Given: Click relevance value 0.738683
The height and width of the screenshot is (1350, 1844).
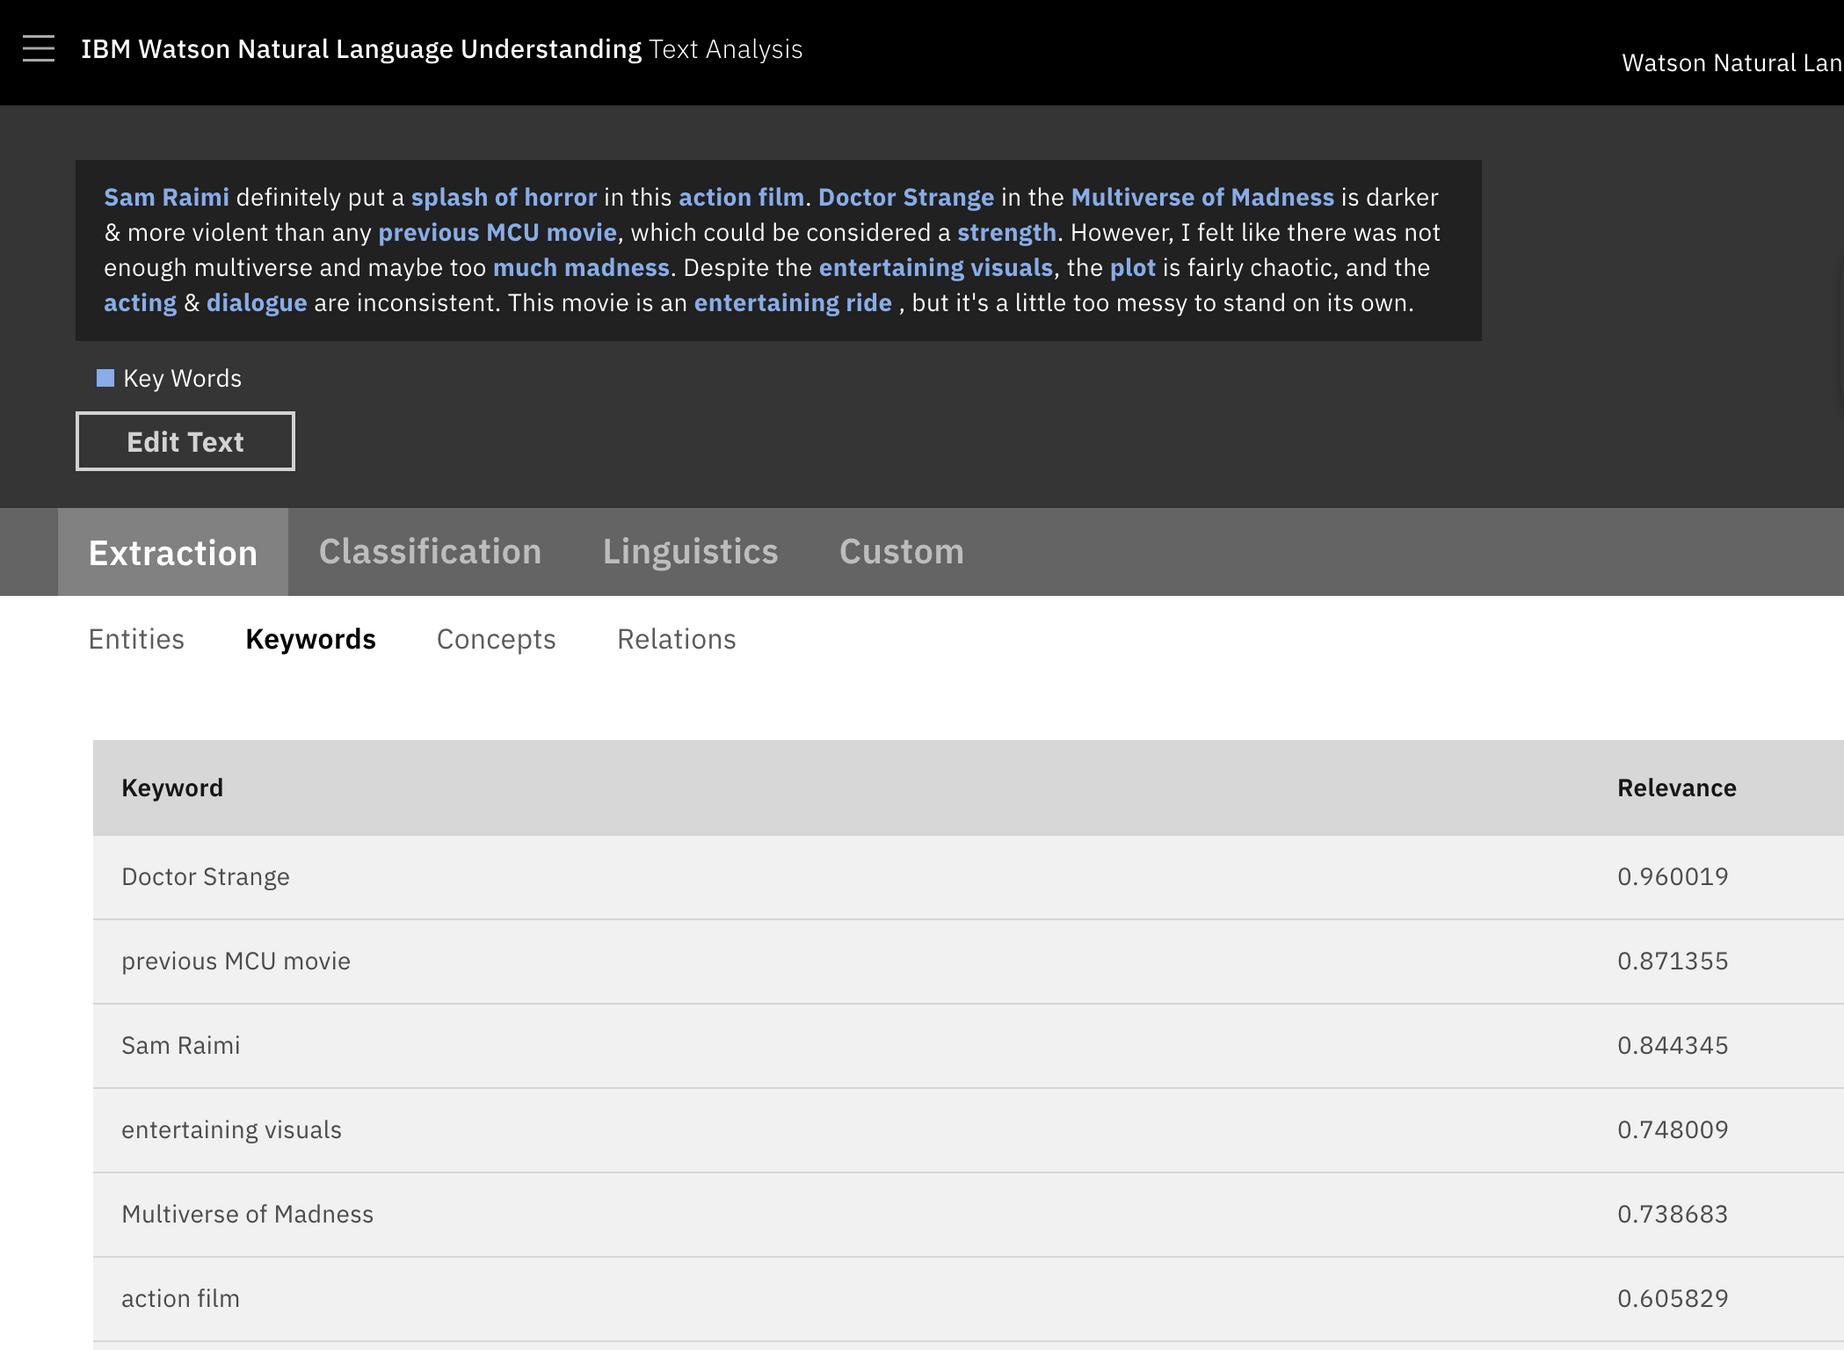Looking at the screenshot, I should 1672,1214.
